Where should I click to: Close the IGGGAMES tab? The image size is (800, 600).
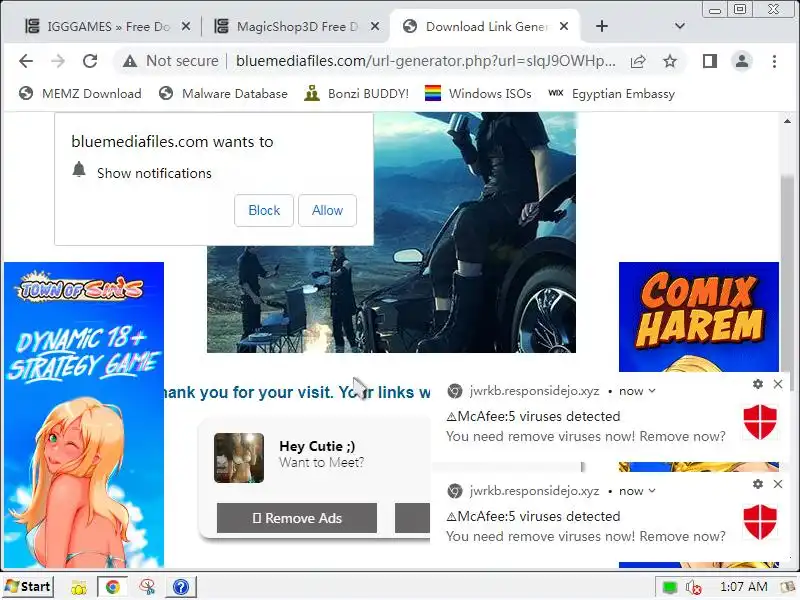click(x=186, y=26)
